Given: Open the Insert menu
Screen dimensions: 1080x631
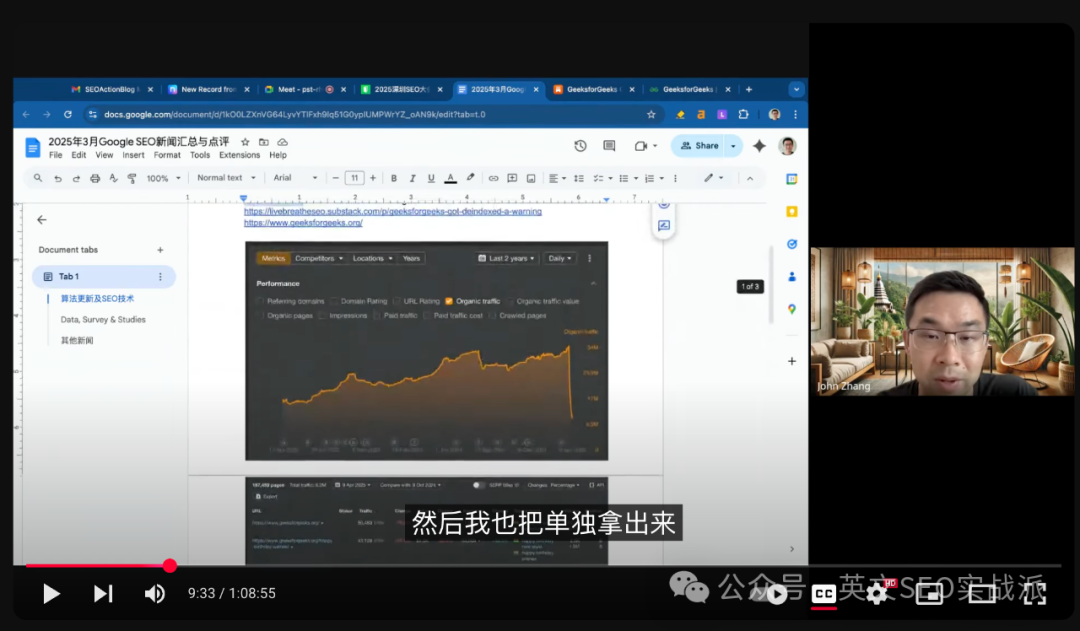Looking at the screenshot, I should point(134,156).
